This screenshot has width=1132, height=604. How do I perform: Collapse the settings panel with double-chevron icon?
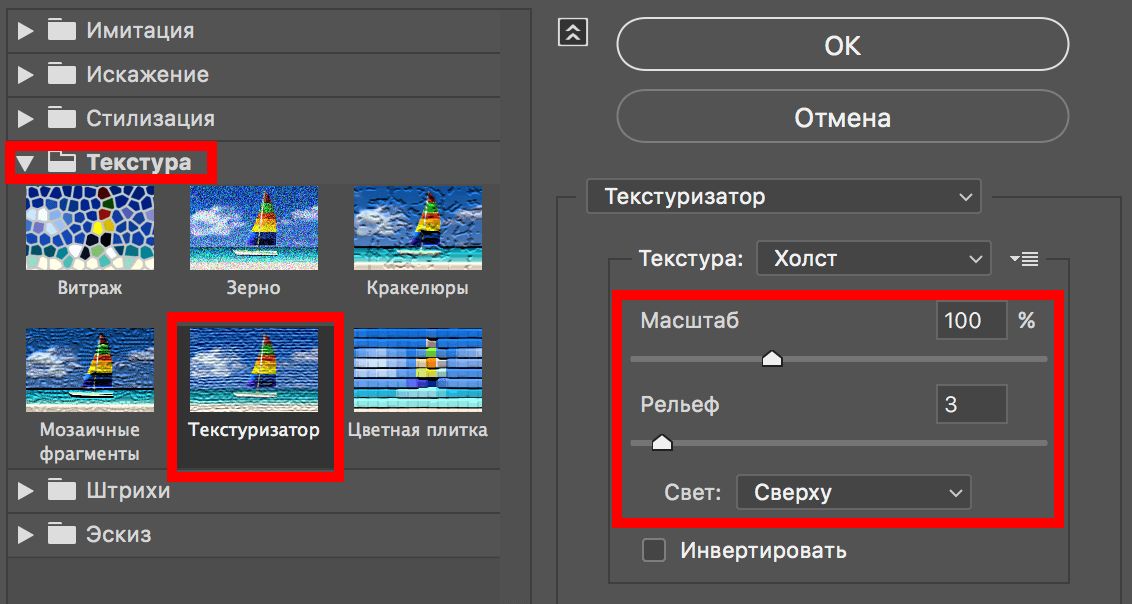click(573, 32)
